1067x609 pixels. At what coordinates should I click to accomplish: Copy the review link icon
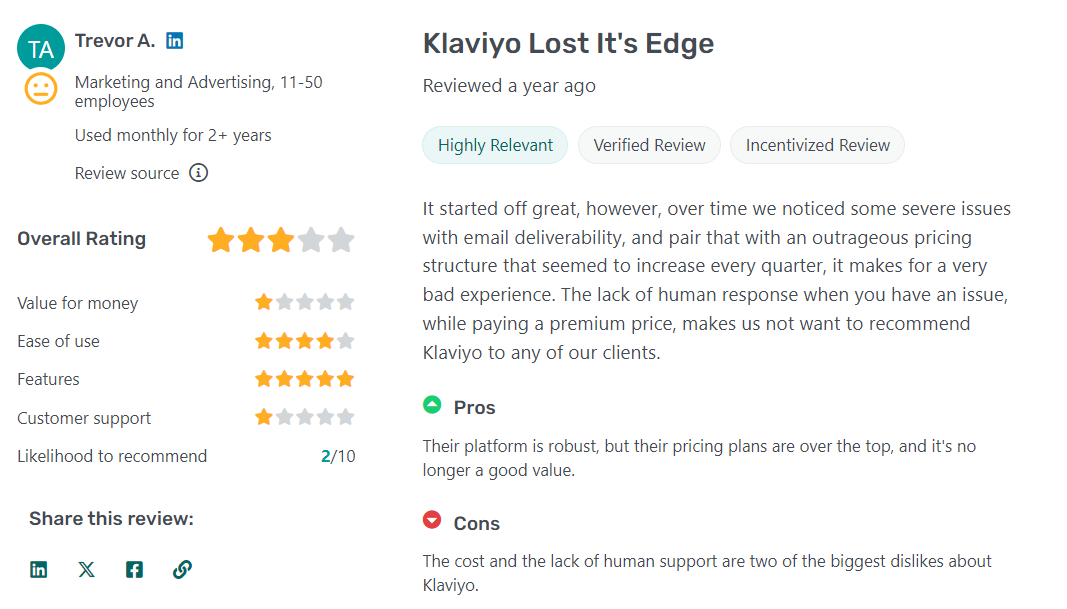(x=182, y=569)
